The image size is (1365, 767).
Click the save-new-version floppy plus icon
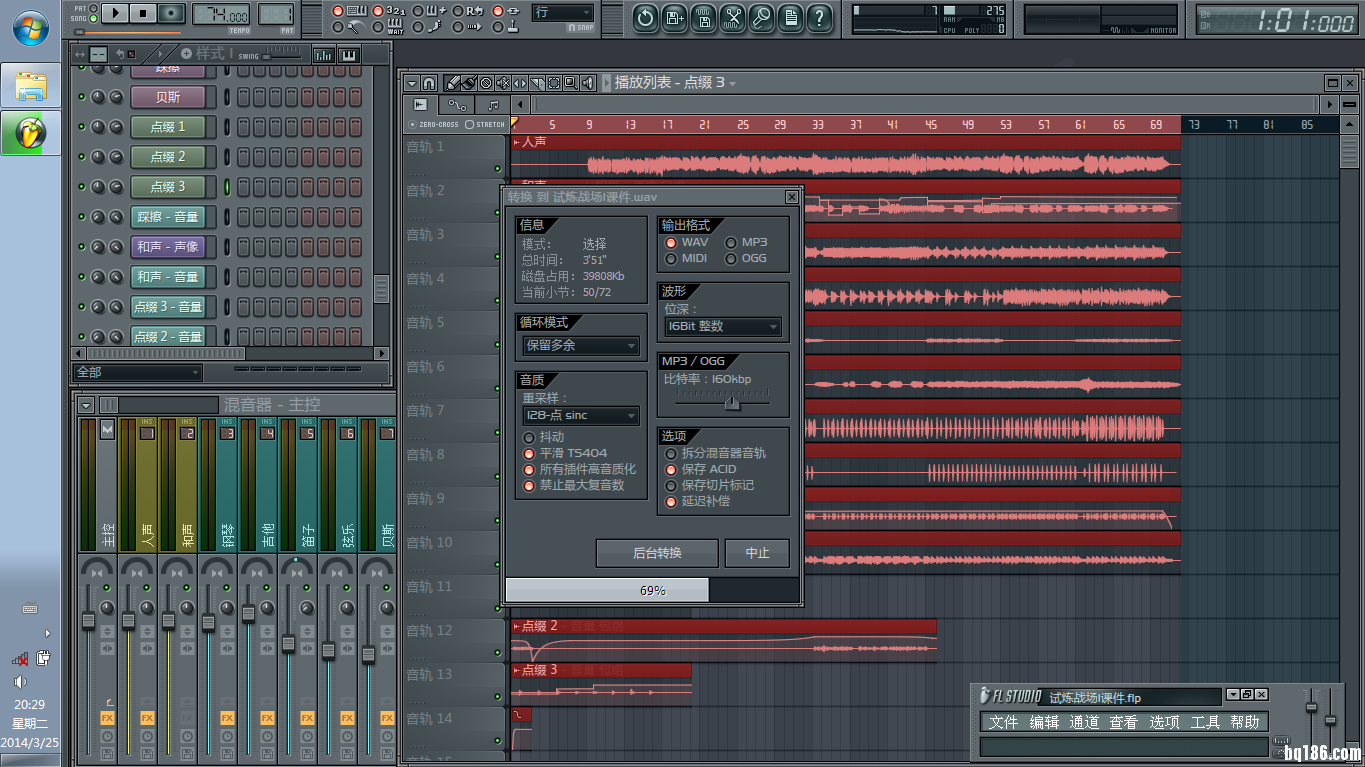click(675, 16)
